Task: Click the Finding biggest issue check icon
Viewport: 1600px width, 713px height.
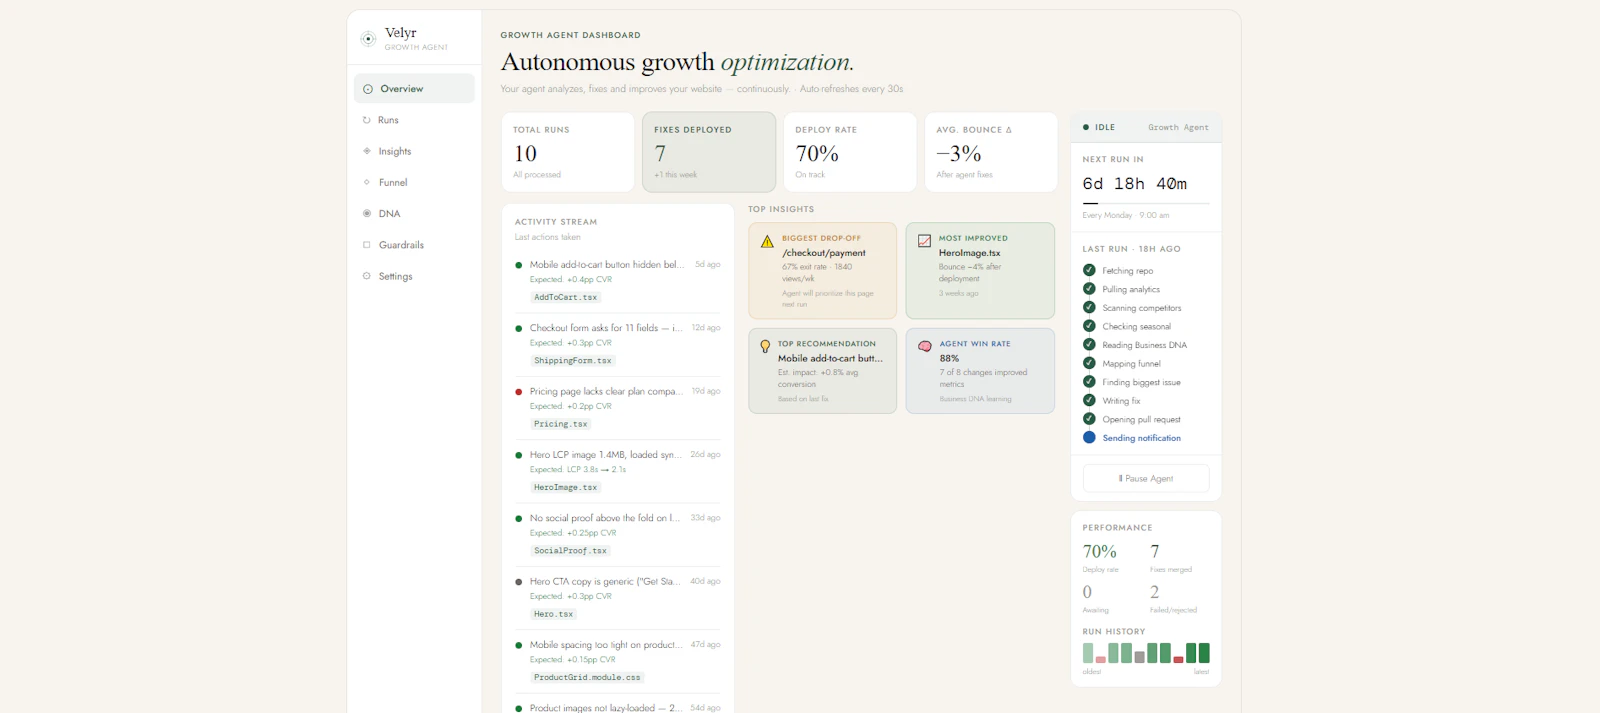Action: click(x=1089, y=381)
